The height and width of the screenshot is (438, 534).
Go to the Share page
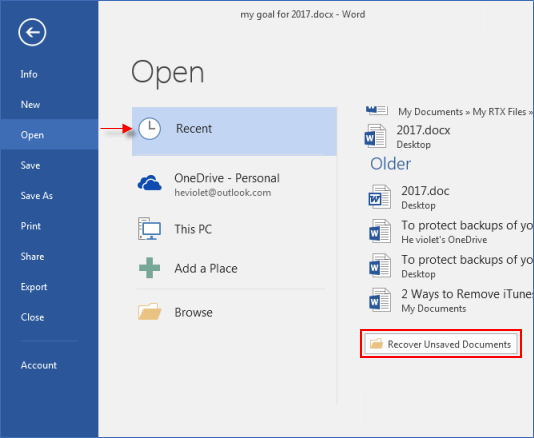click(32, 256)
